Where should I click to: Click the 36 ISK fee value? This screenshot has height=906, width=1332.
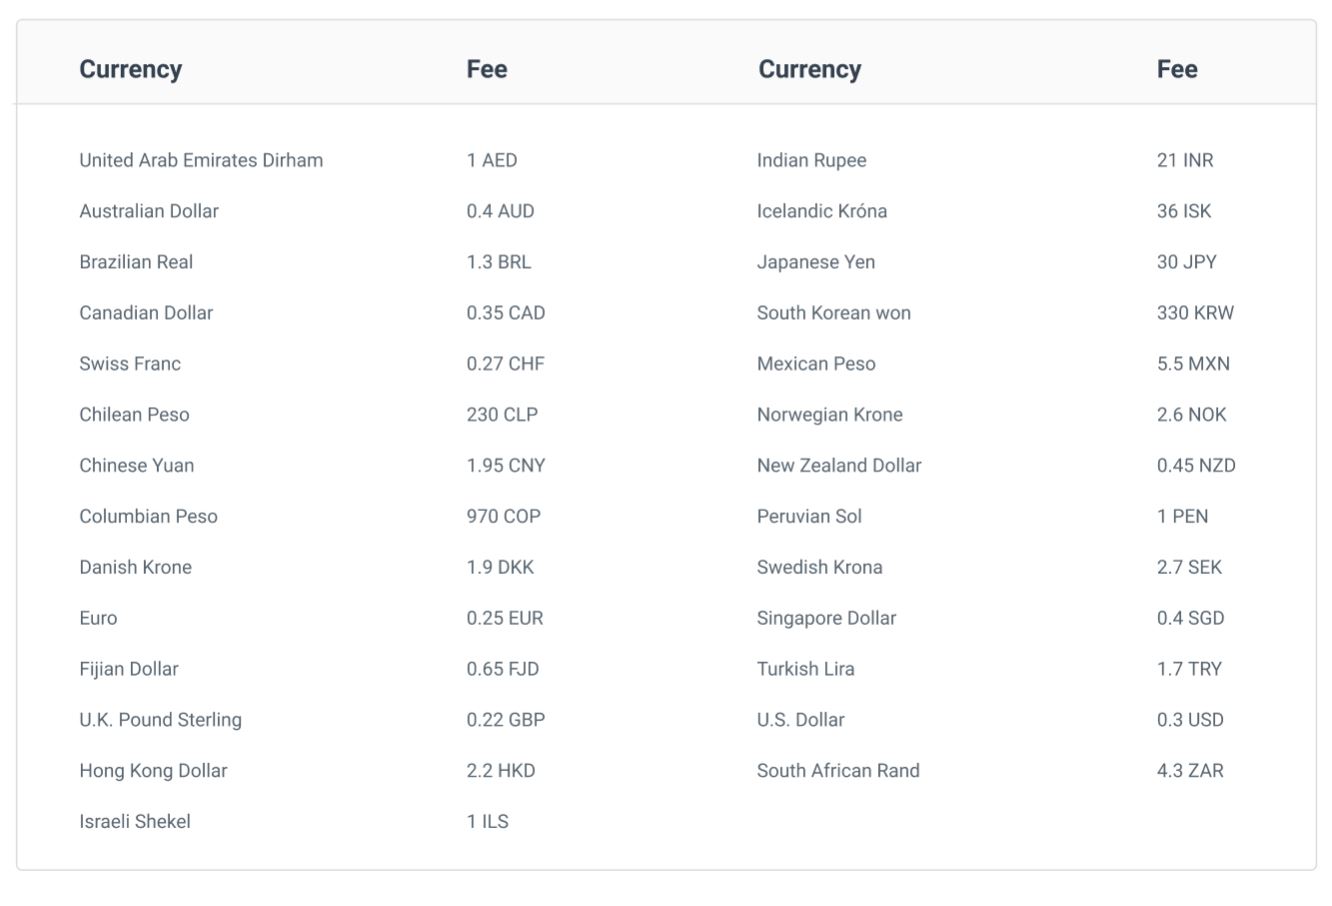click(x=1184, y=211)
